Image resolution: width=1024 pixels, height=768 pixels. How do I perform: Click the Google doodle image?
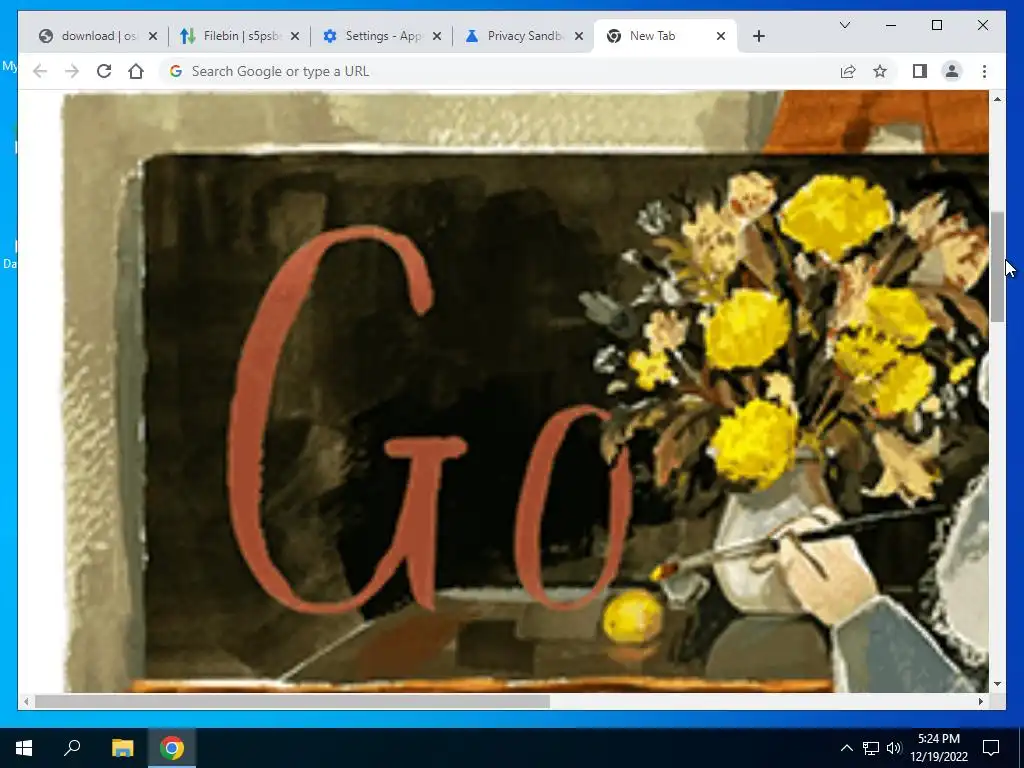(526, 392)
